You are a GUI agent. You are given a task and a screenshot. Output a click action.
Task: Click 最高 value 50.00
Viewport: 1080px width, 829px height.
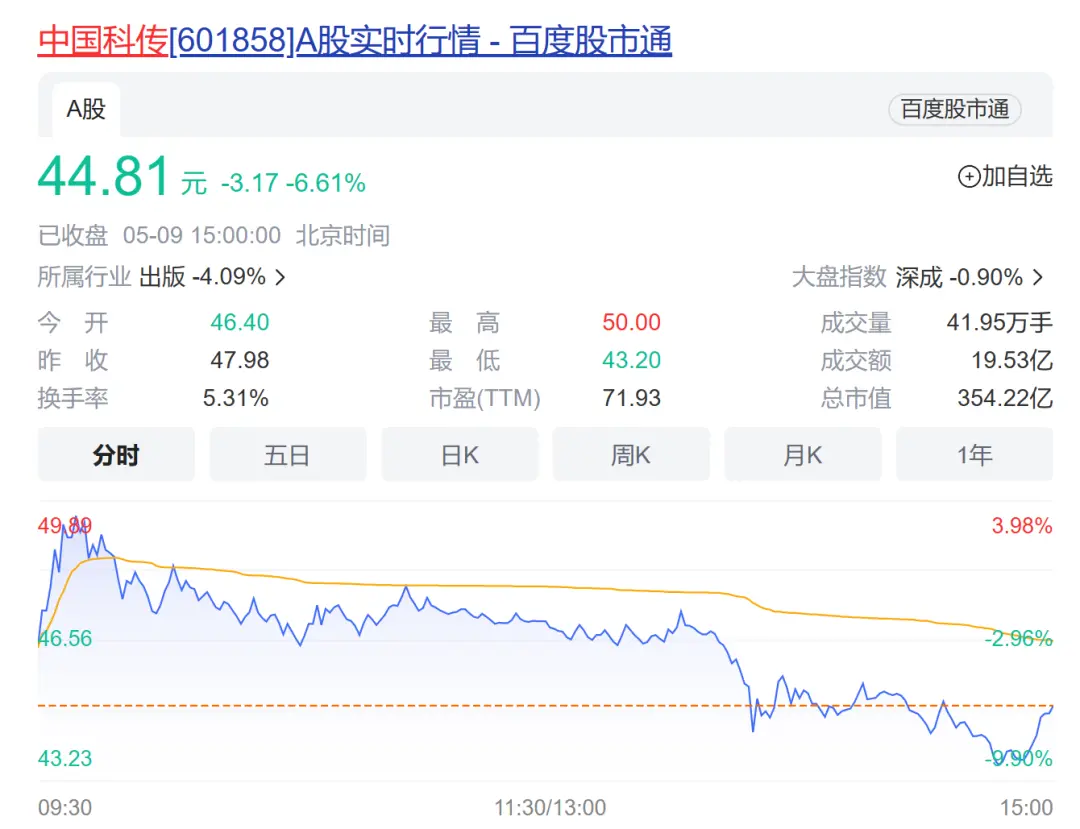click(632, 322)
